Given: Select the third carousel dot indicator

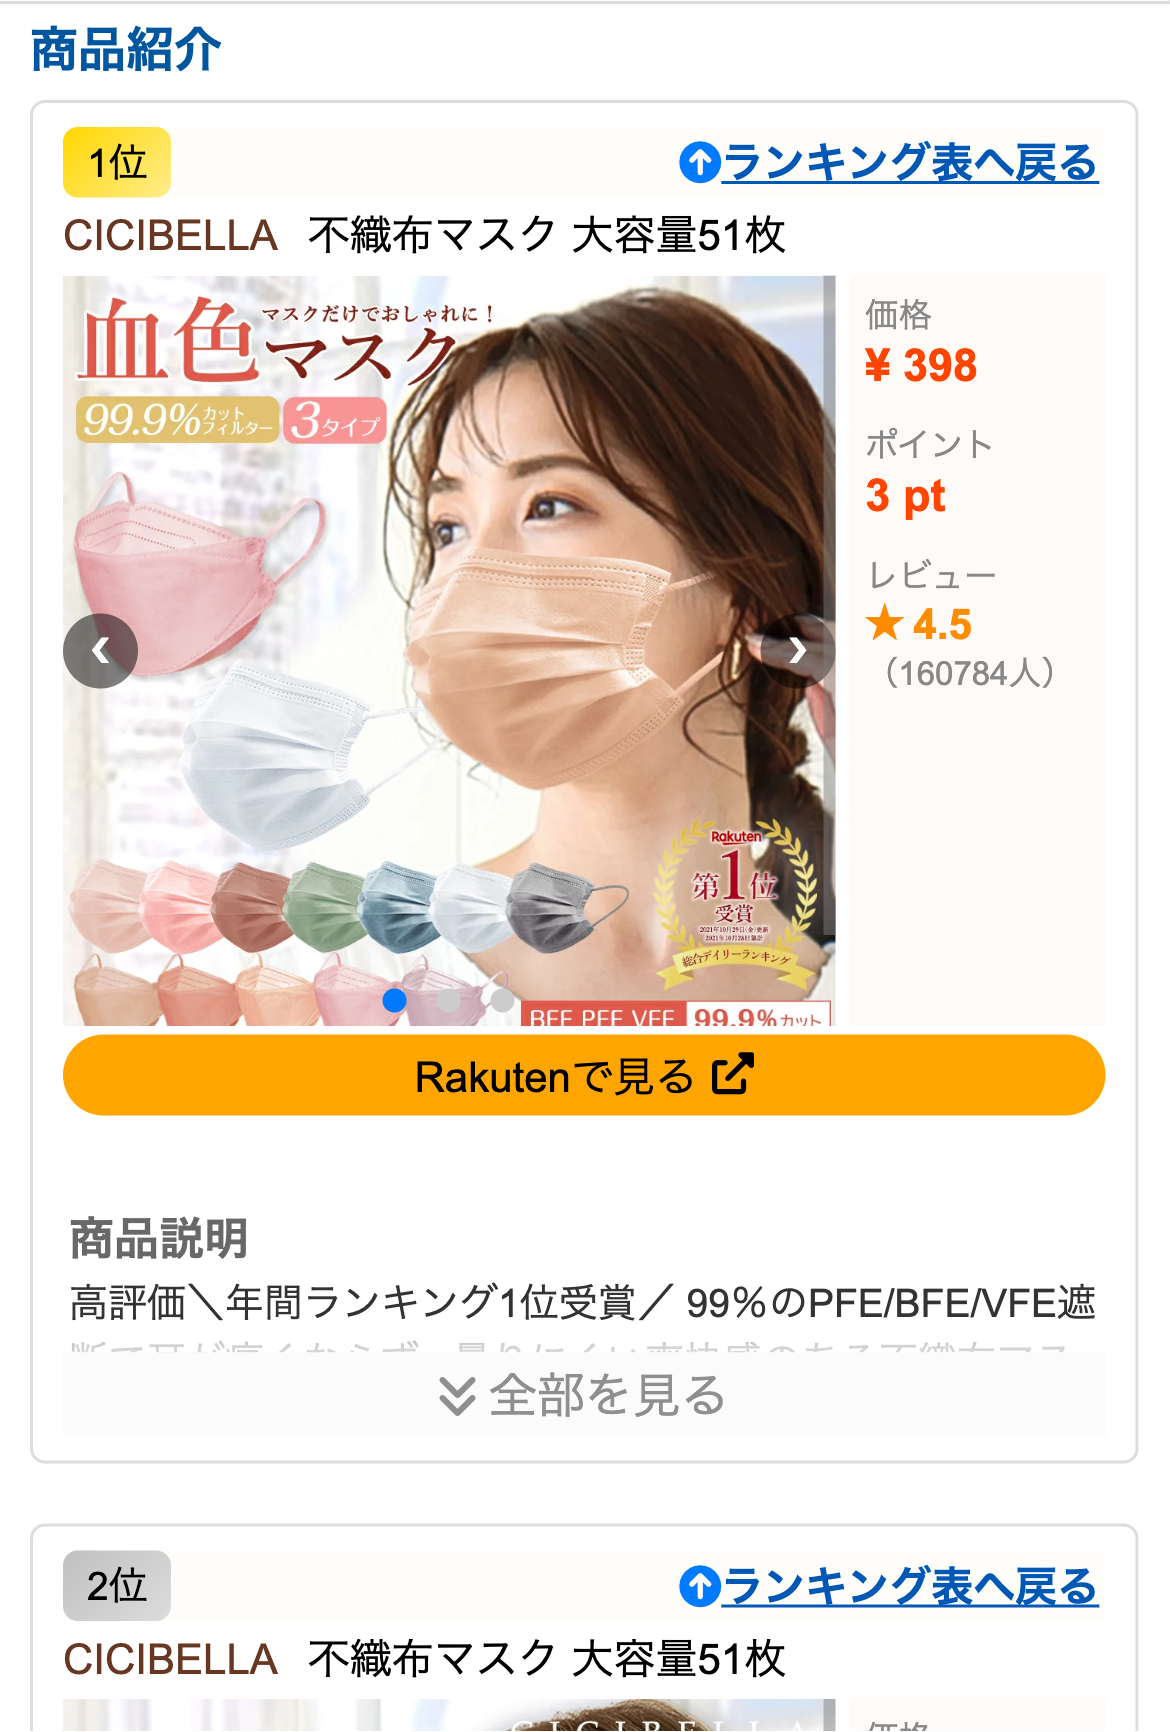Looking at the screenshot, I should click(x=502, y=999).
